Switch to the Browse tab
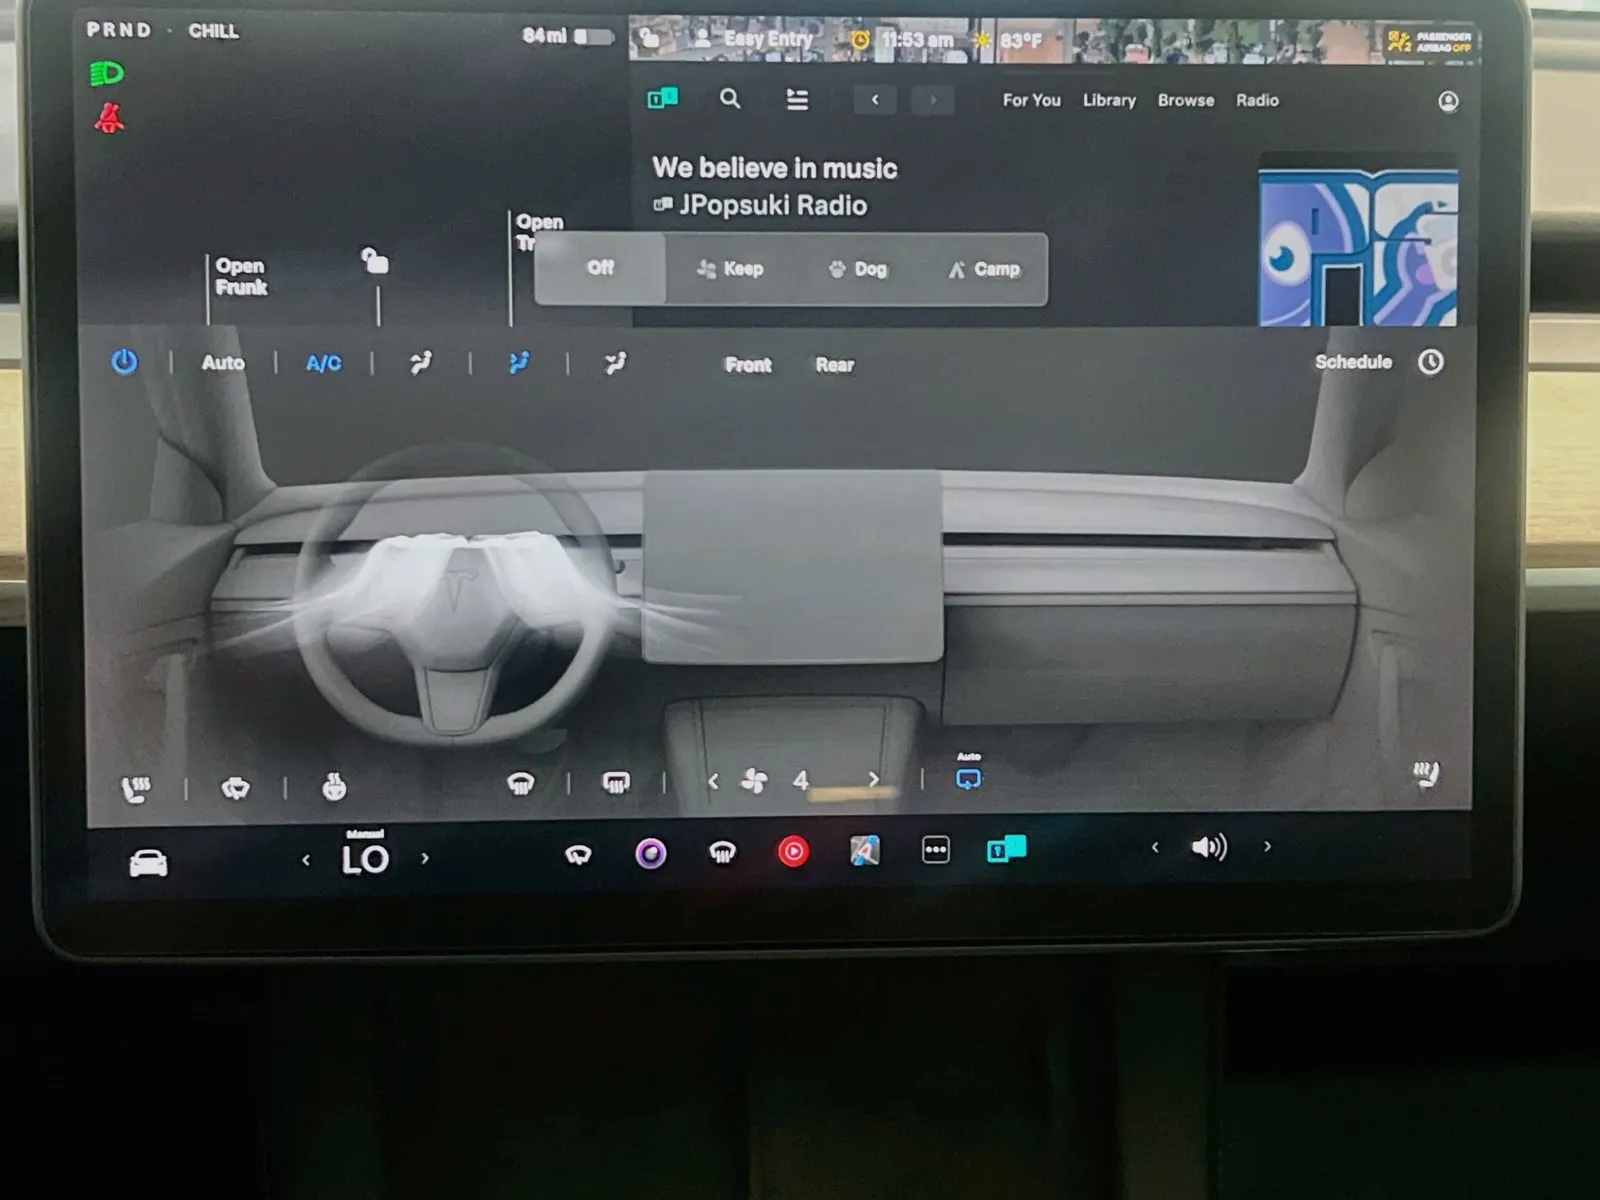Image resolution: width=1600 pixels, height=1200 pixels. [x=1186, y=100]
